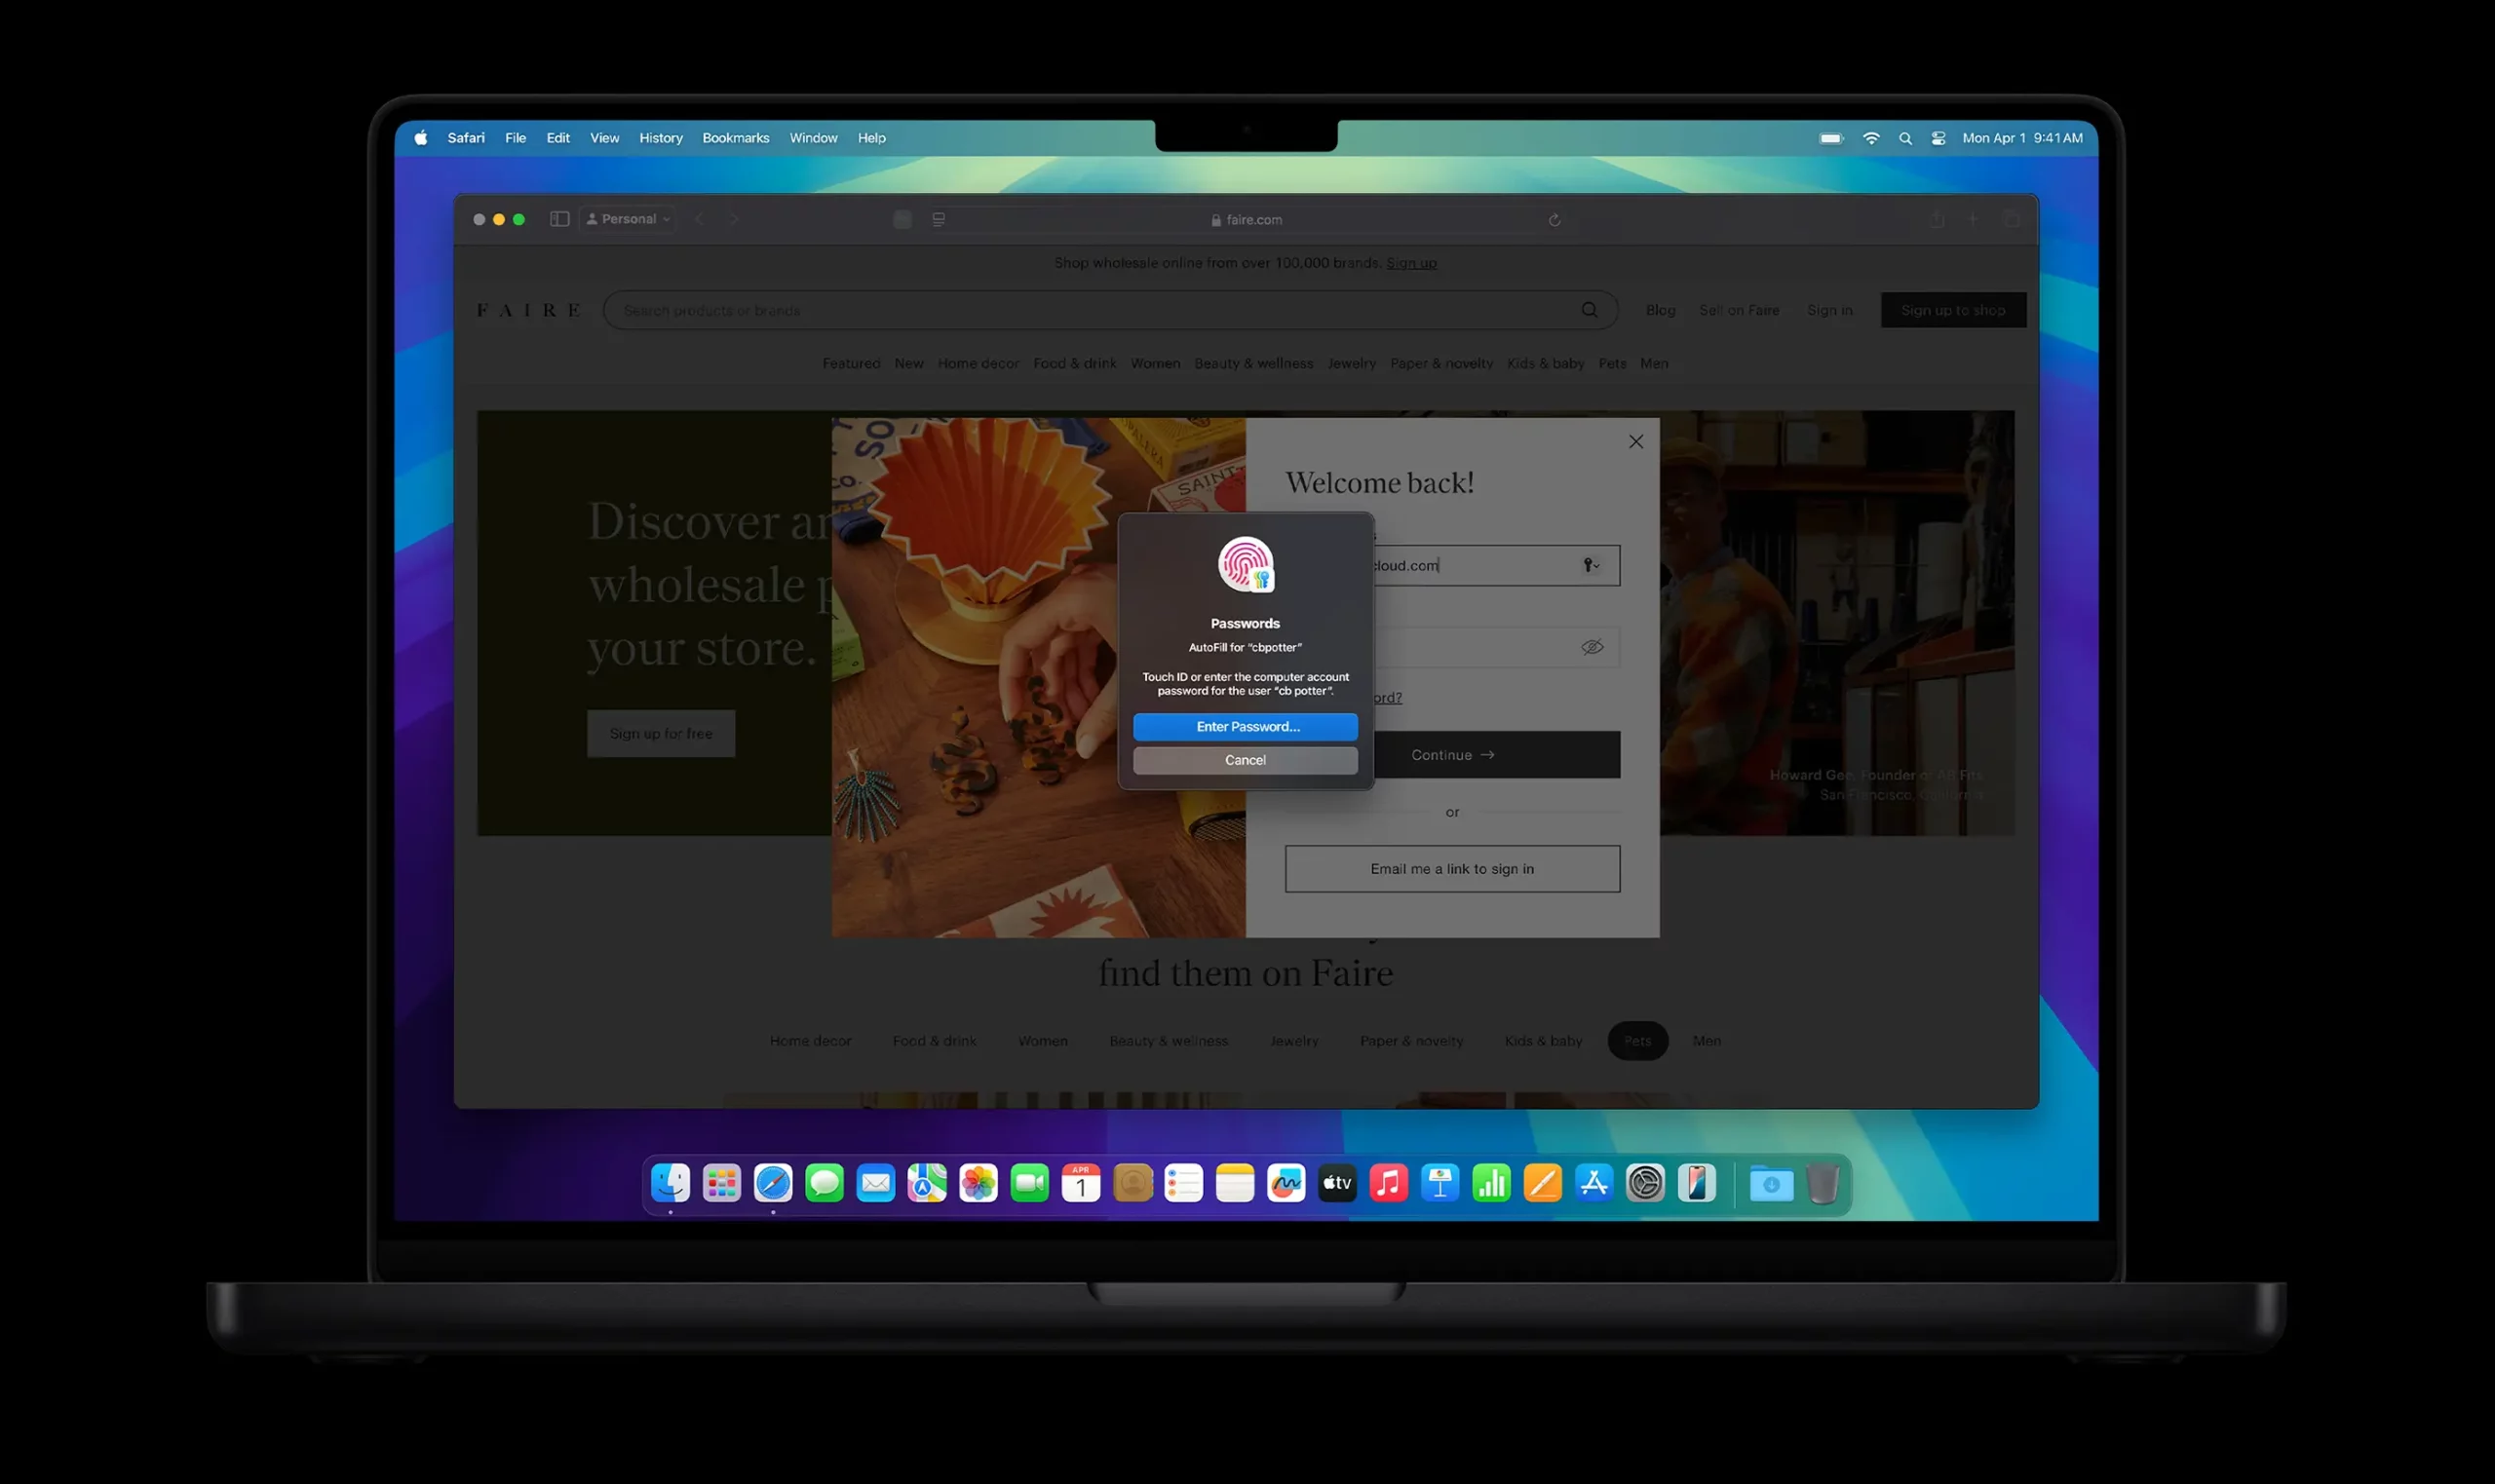
Task: Open Freeform app in the dock
Action: point(1286,1184)
